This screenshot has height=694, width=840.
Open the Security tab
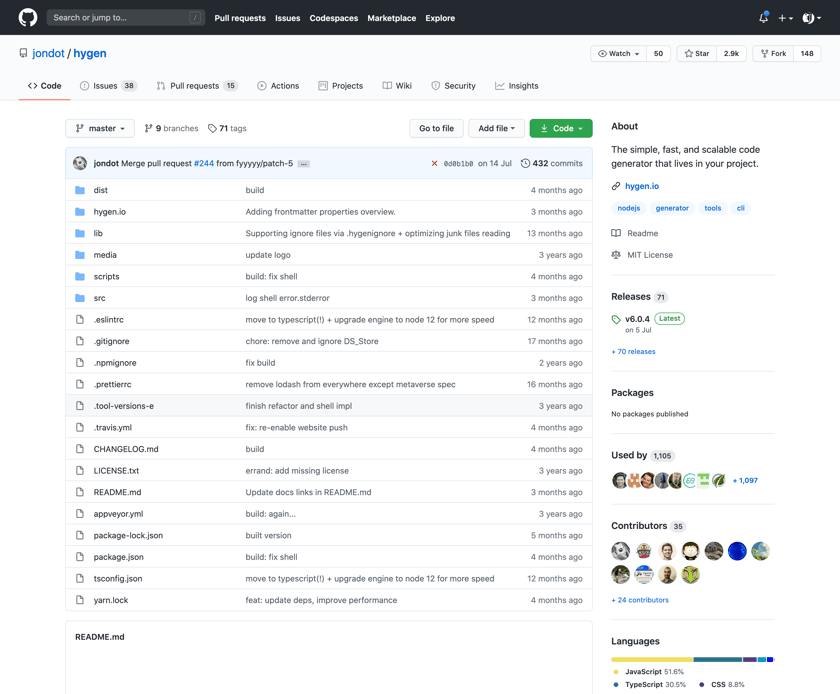(453, 86)
